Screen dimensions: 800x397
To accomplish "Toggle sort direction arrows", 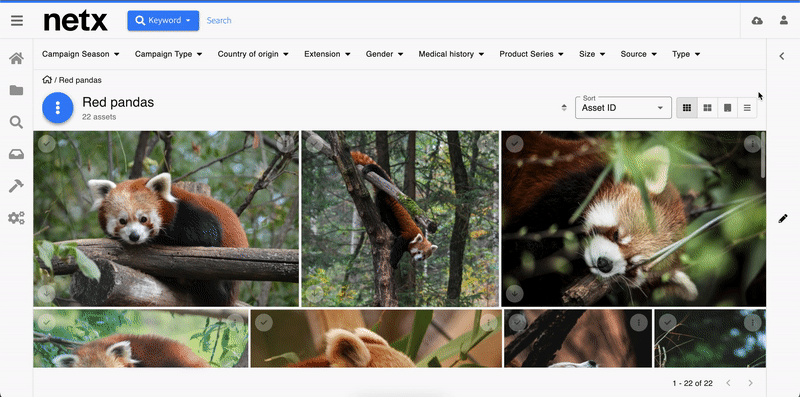I will [564, 108].
